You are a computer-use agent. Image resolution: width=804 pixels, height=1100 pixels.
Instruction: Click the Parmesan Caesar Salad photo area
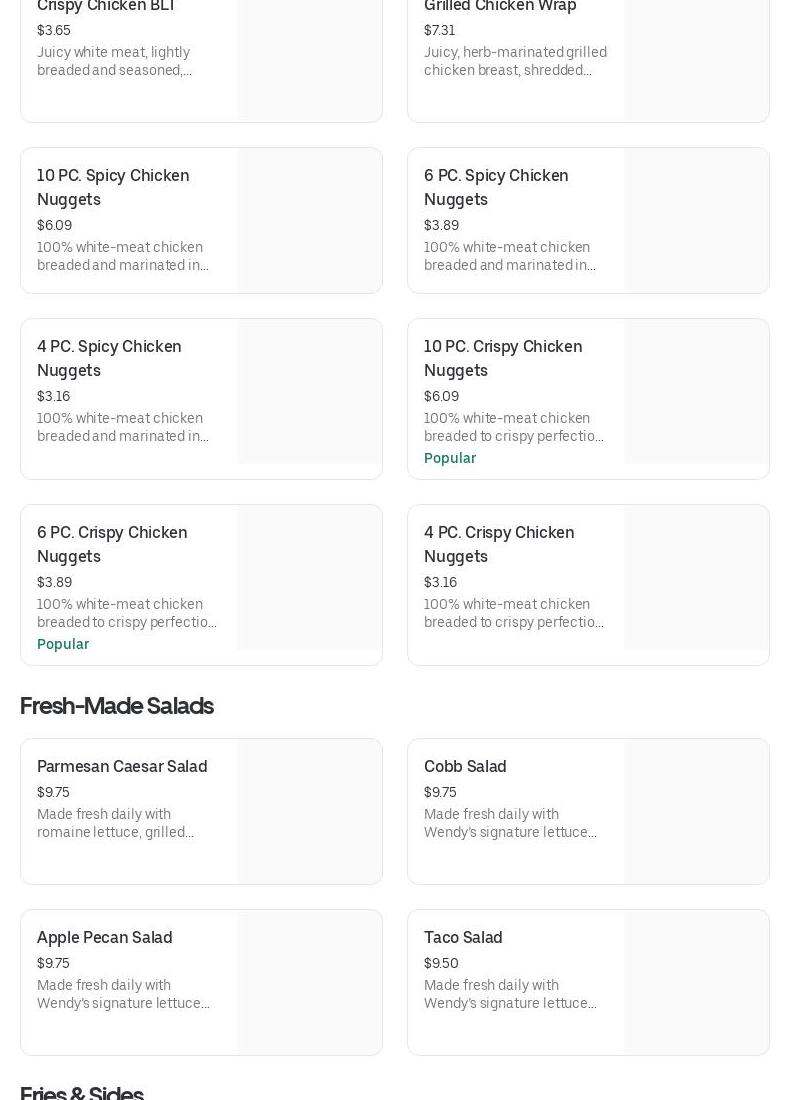pyautogui.click(x=309, y=811)
